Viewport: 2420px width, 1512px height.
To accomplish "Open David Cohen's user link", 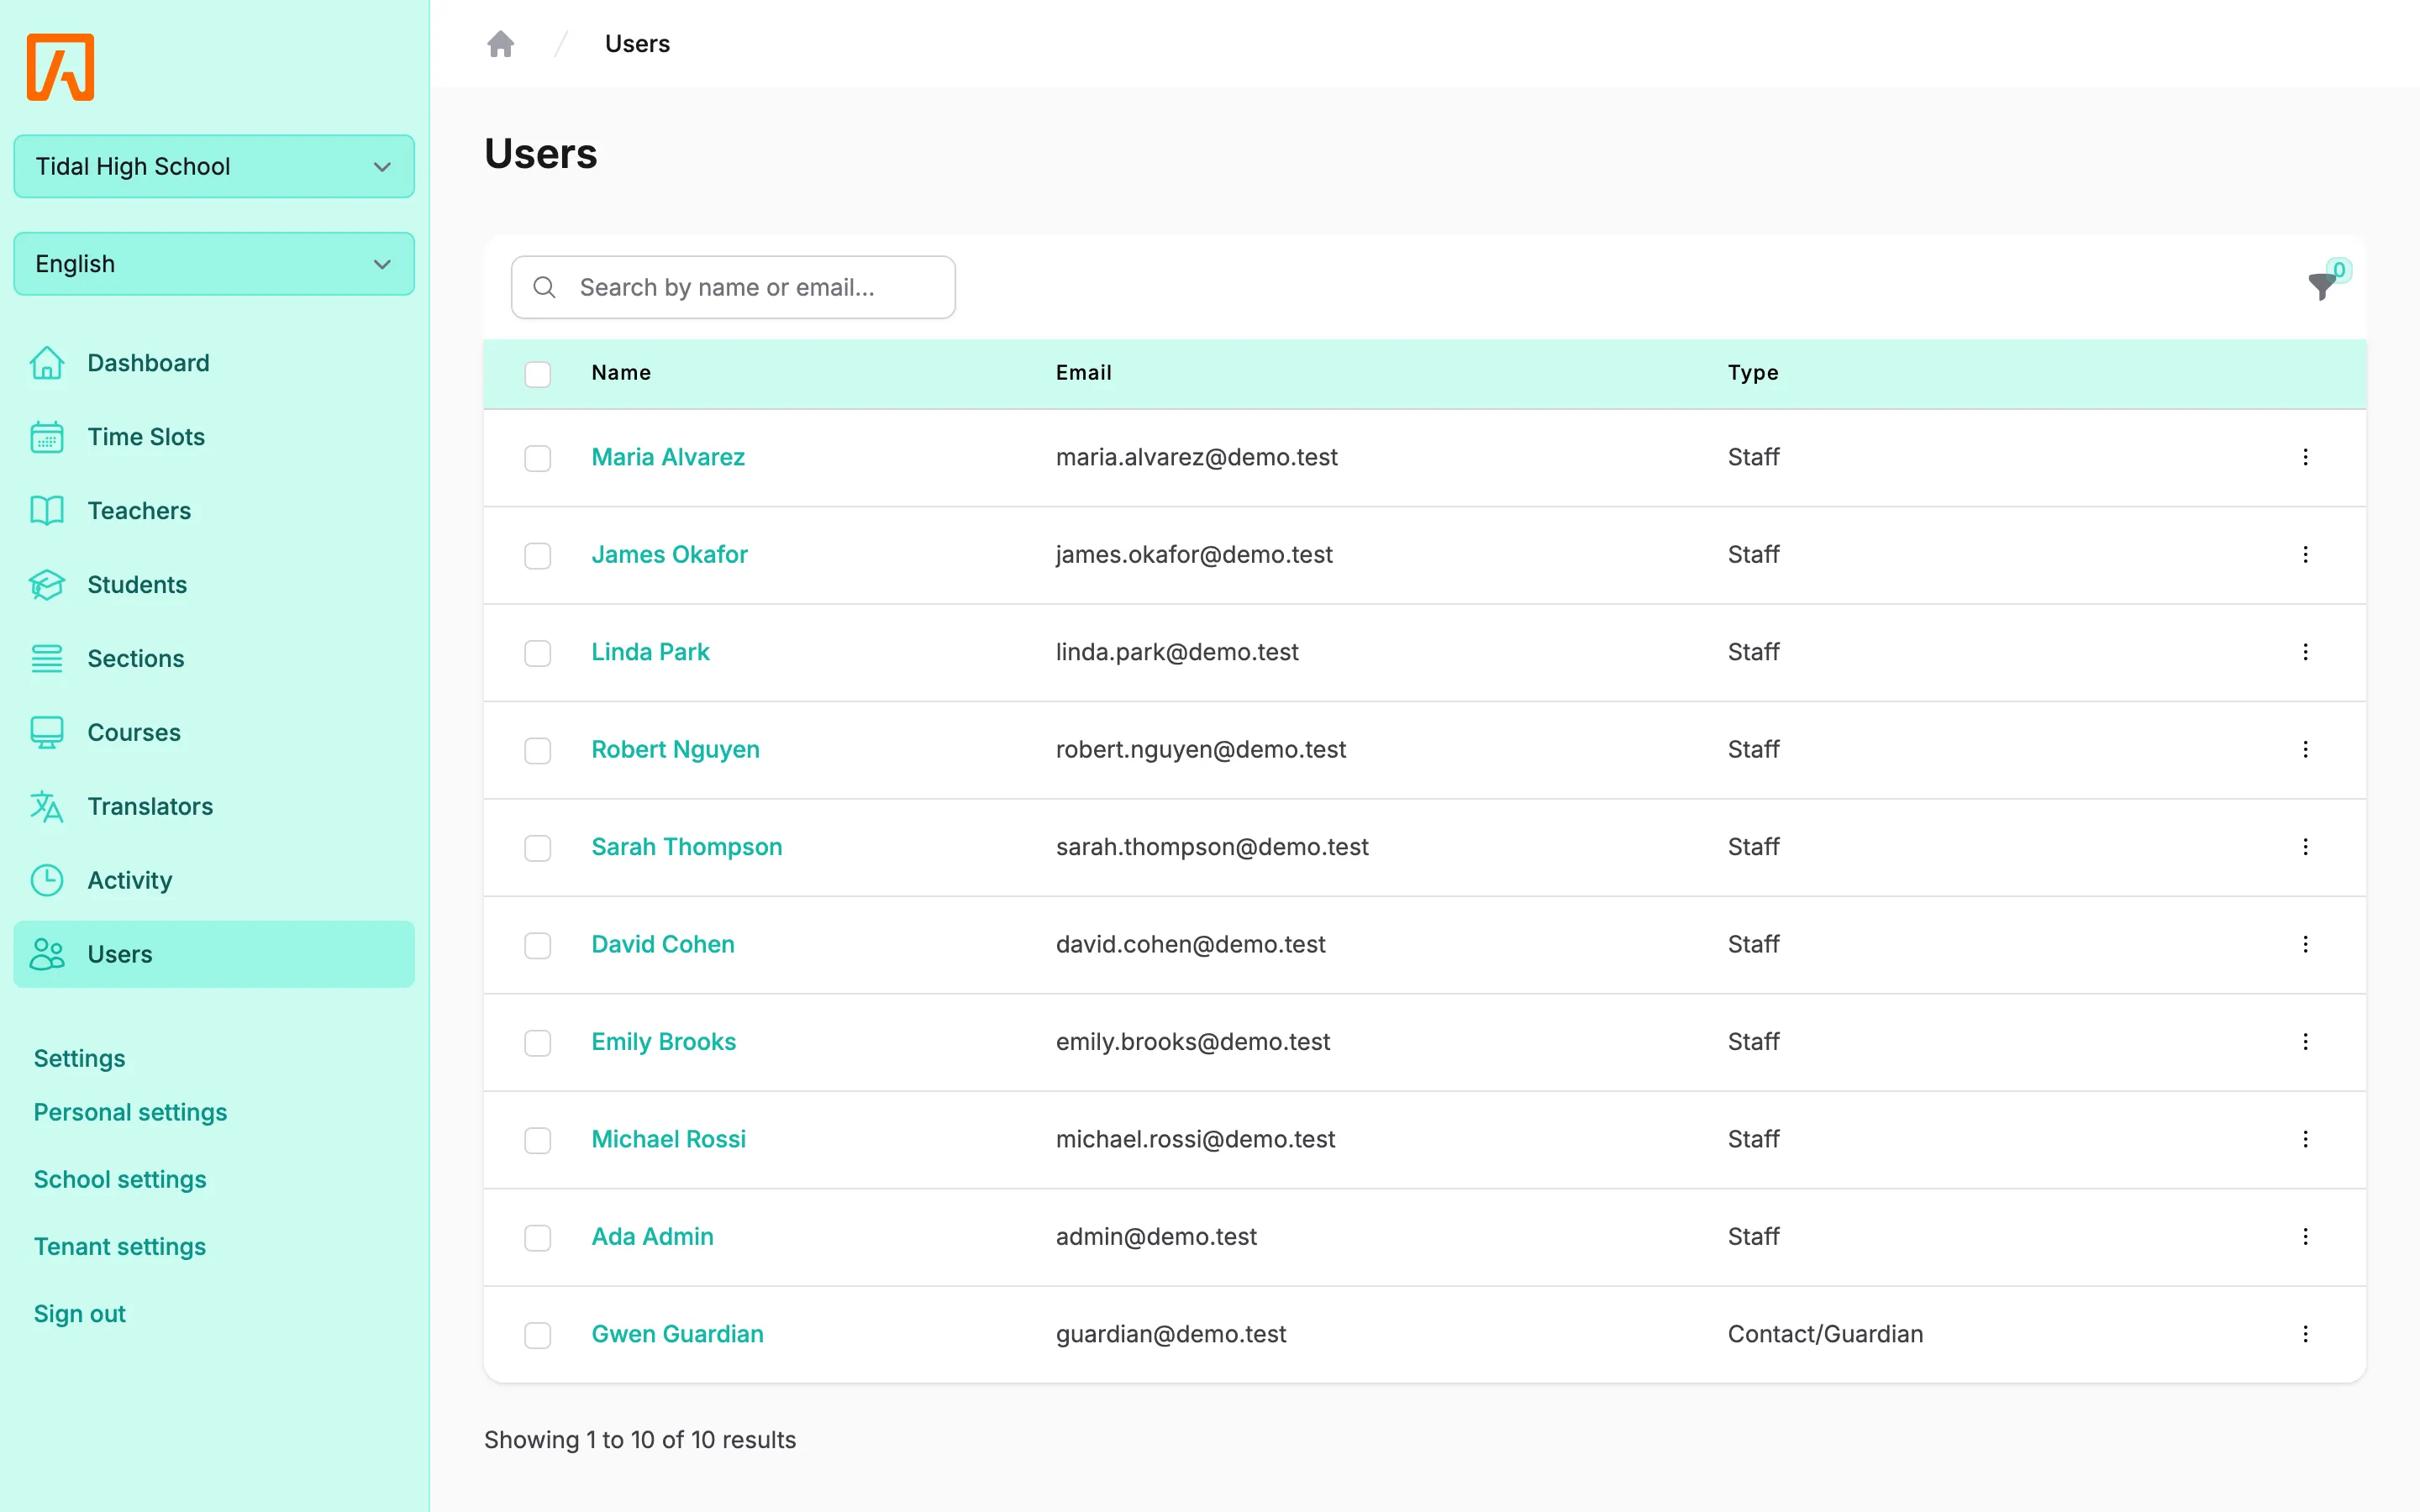I will [663, 944].
